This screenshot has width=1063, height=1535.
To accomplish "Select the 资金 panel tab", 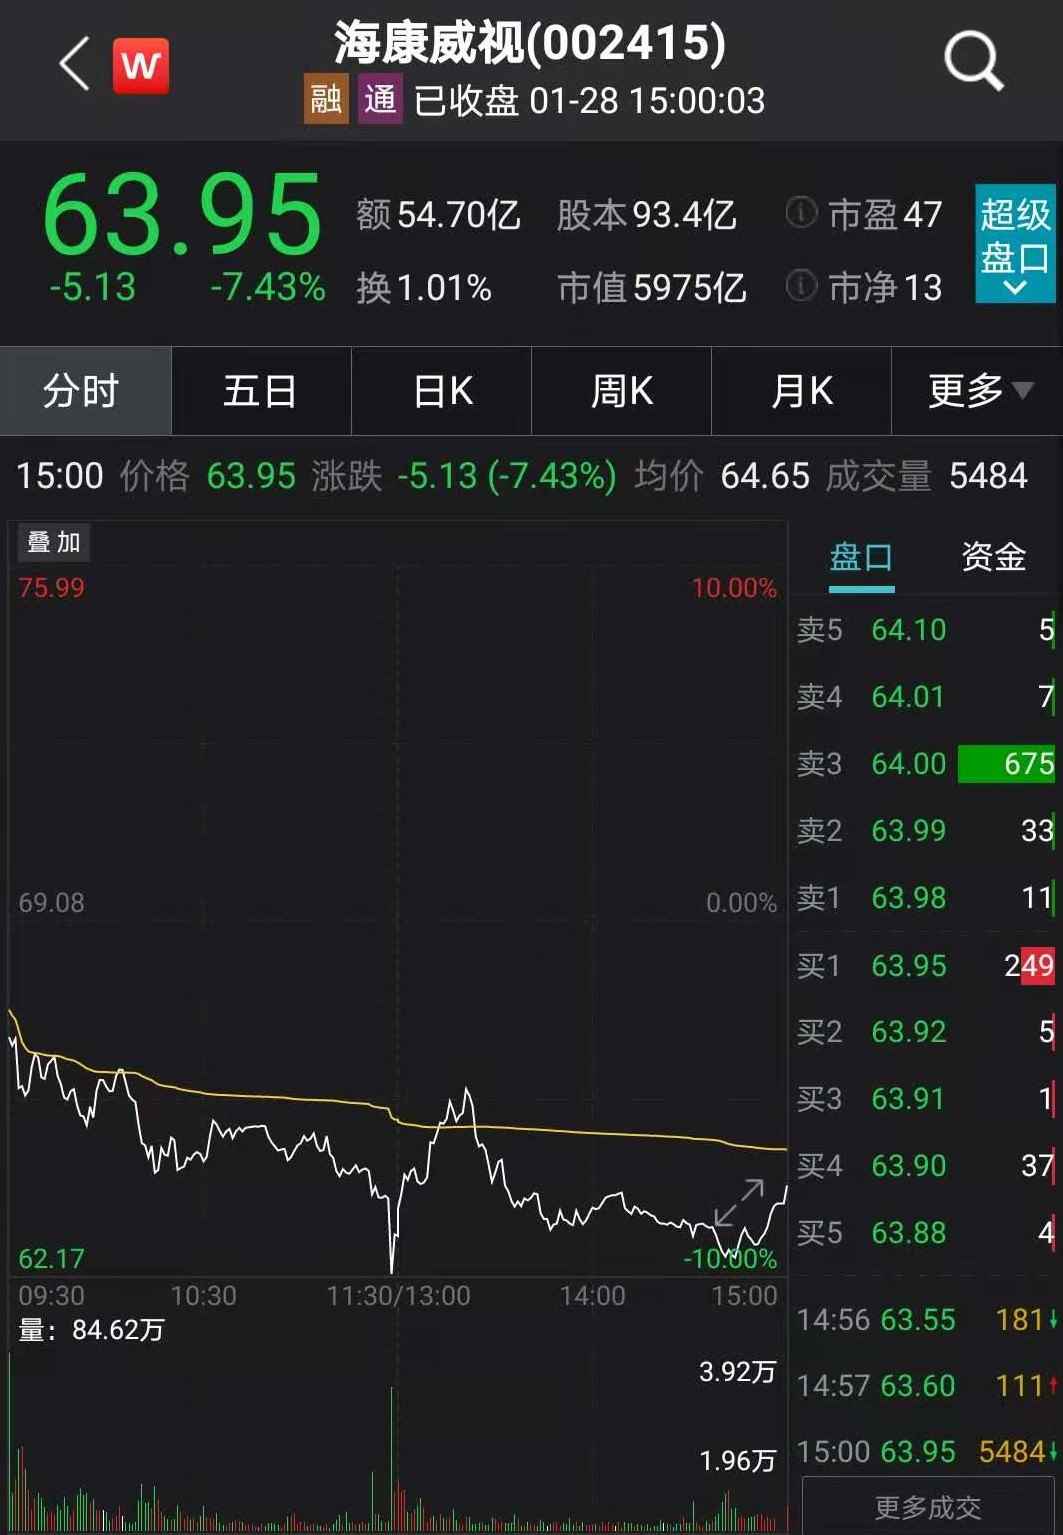I will click(993, 557).
